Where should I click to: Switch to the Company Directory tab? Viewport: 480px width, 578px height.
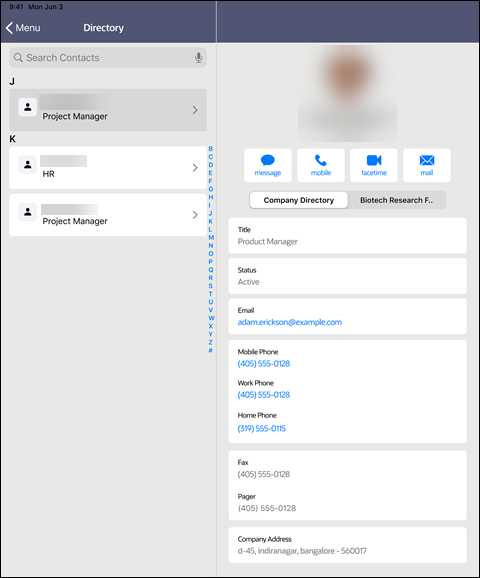[299, 200]
